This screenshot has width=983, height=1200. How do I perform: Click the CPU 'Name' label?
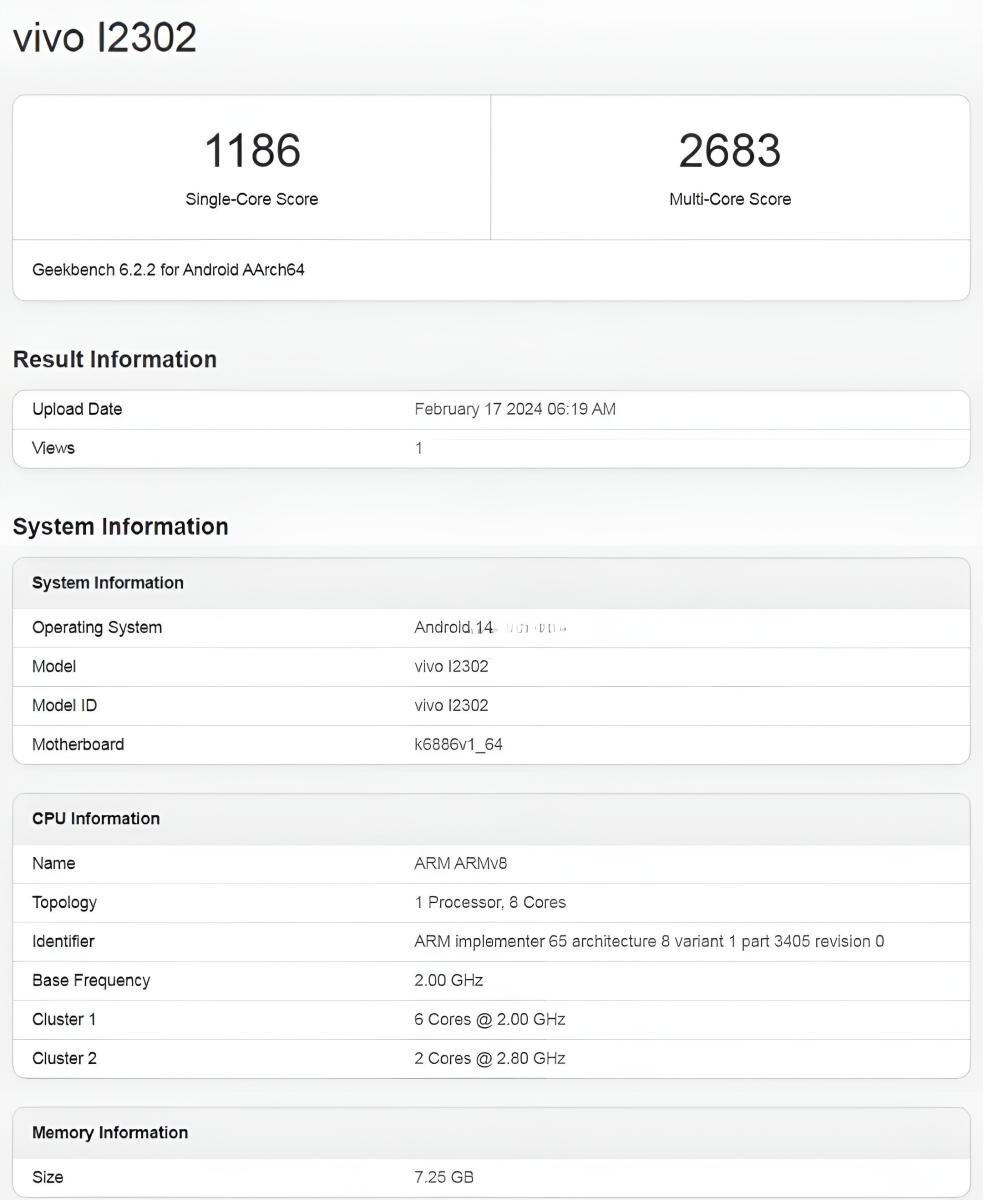(x=54, y=863)
